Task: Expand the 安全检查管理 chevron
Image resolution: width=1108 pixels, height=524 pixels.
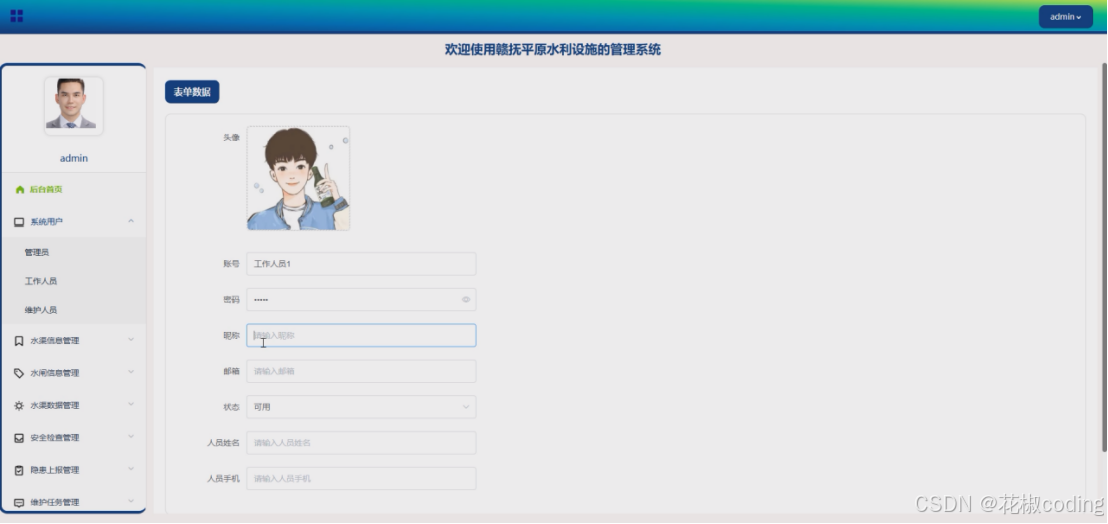Action: [131, 437]
